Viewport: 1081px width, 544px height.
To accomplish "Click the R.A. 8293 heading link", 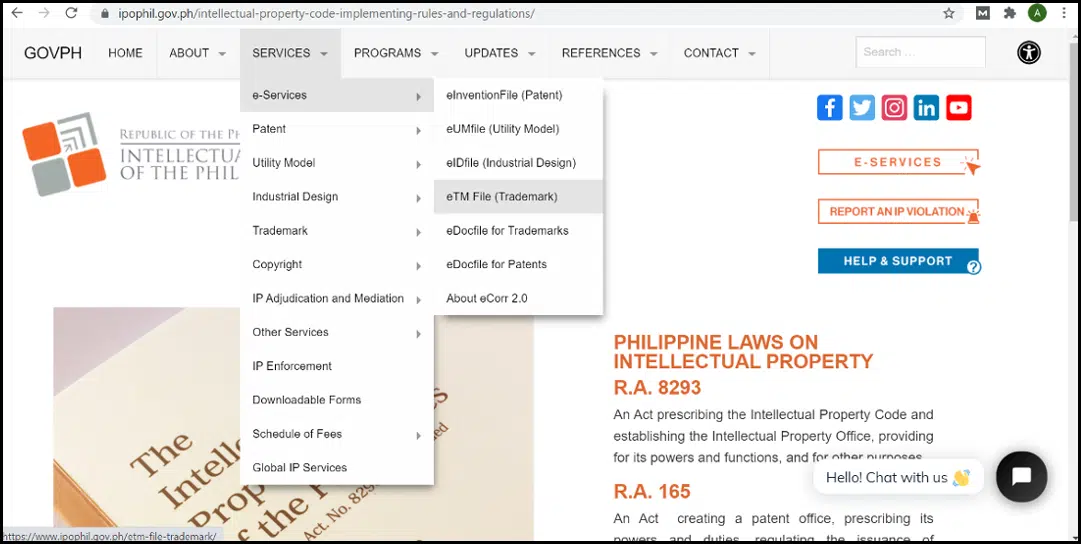I will 657,387.
